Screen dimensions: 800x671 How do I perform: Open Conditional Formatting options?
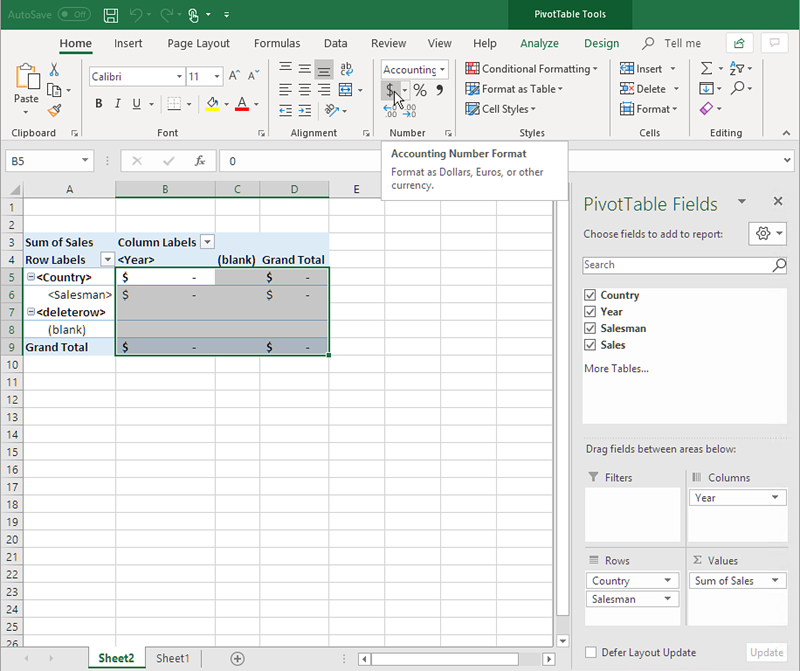point(531,68)
